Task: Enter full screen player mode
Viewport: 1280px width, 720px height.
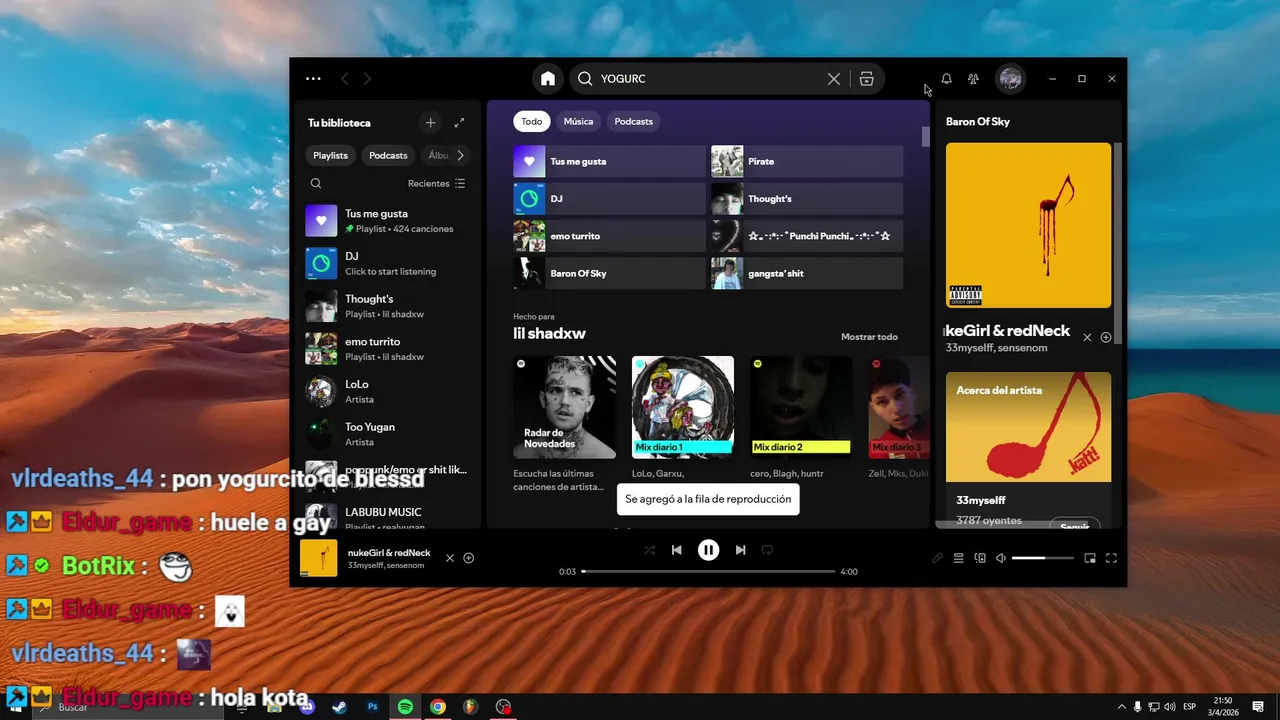Action: [1111, 558]
